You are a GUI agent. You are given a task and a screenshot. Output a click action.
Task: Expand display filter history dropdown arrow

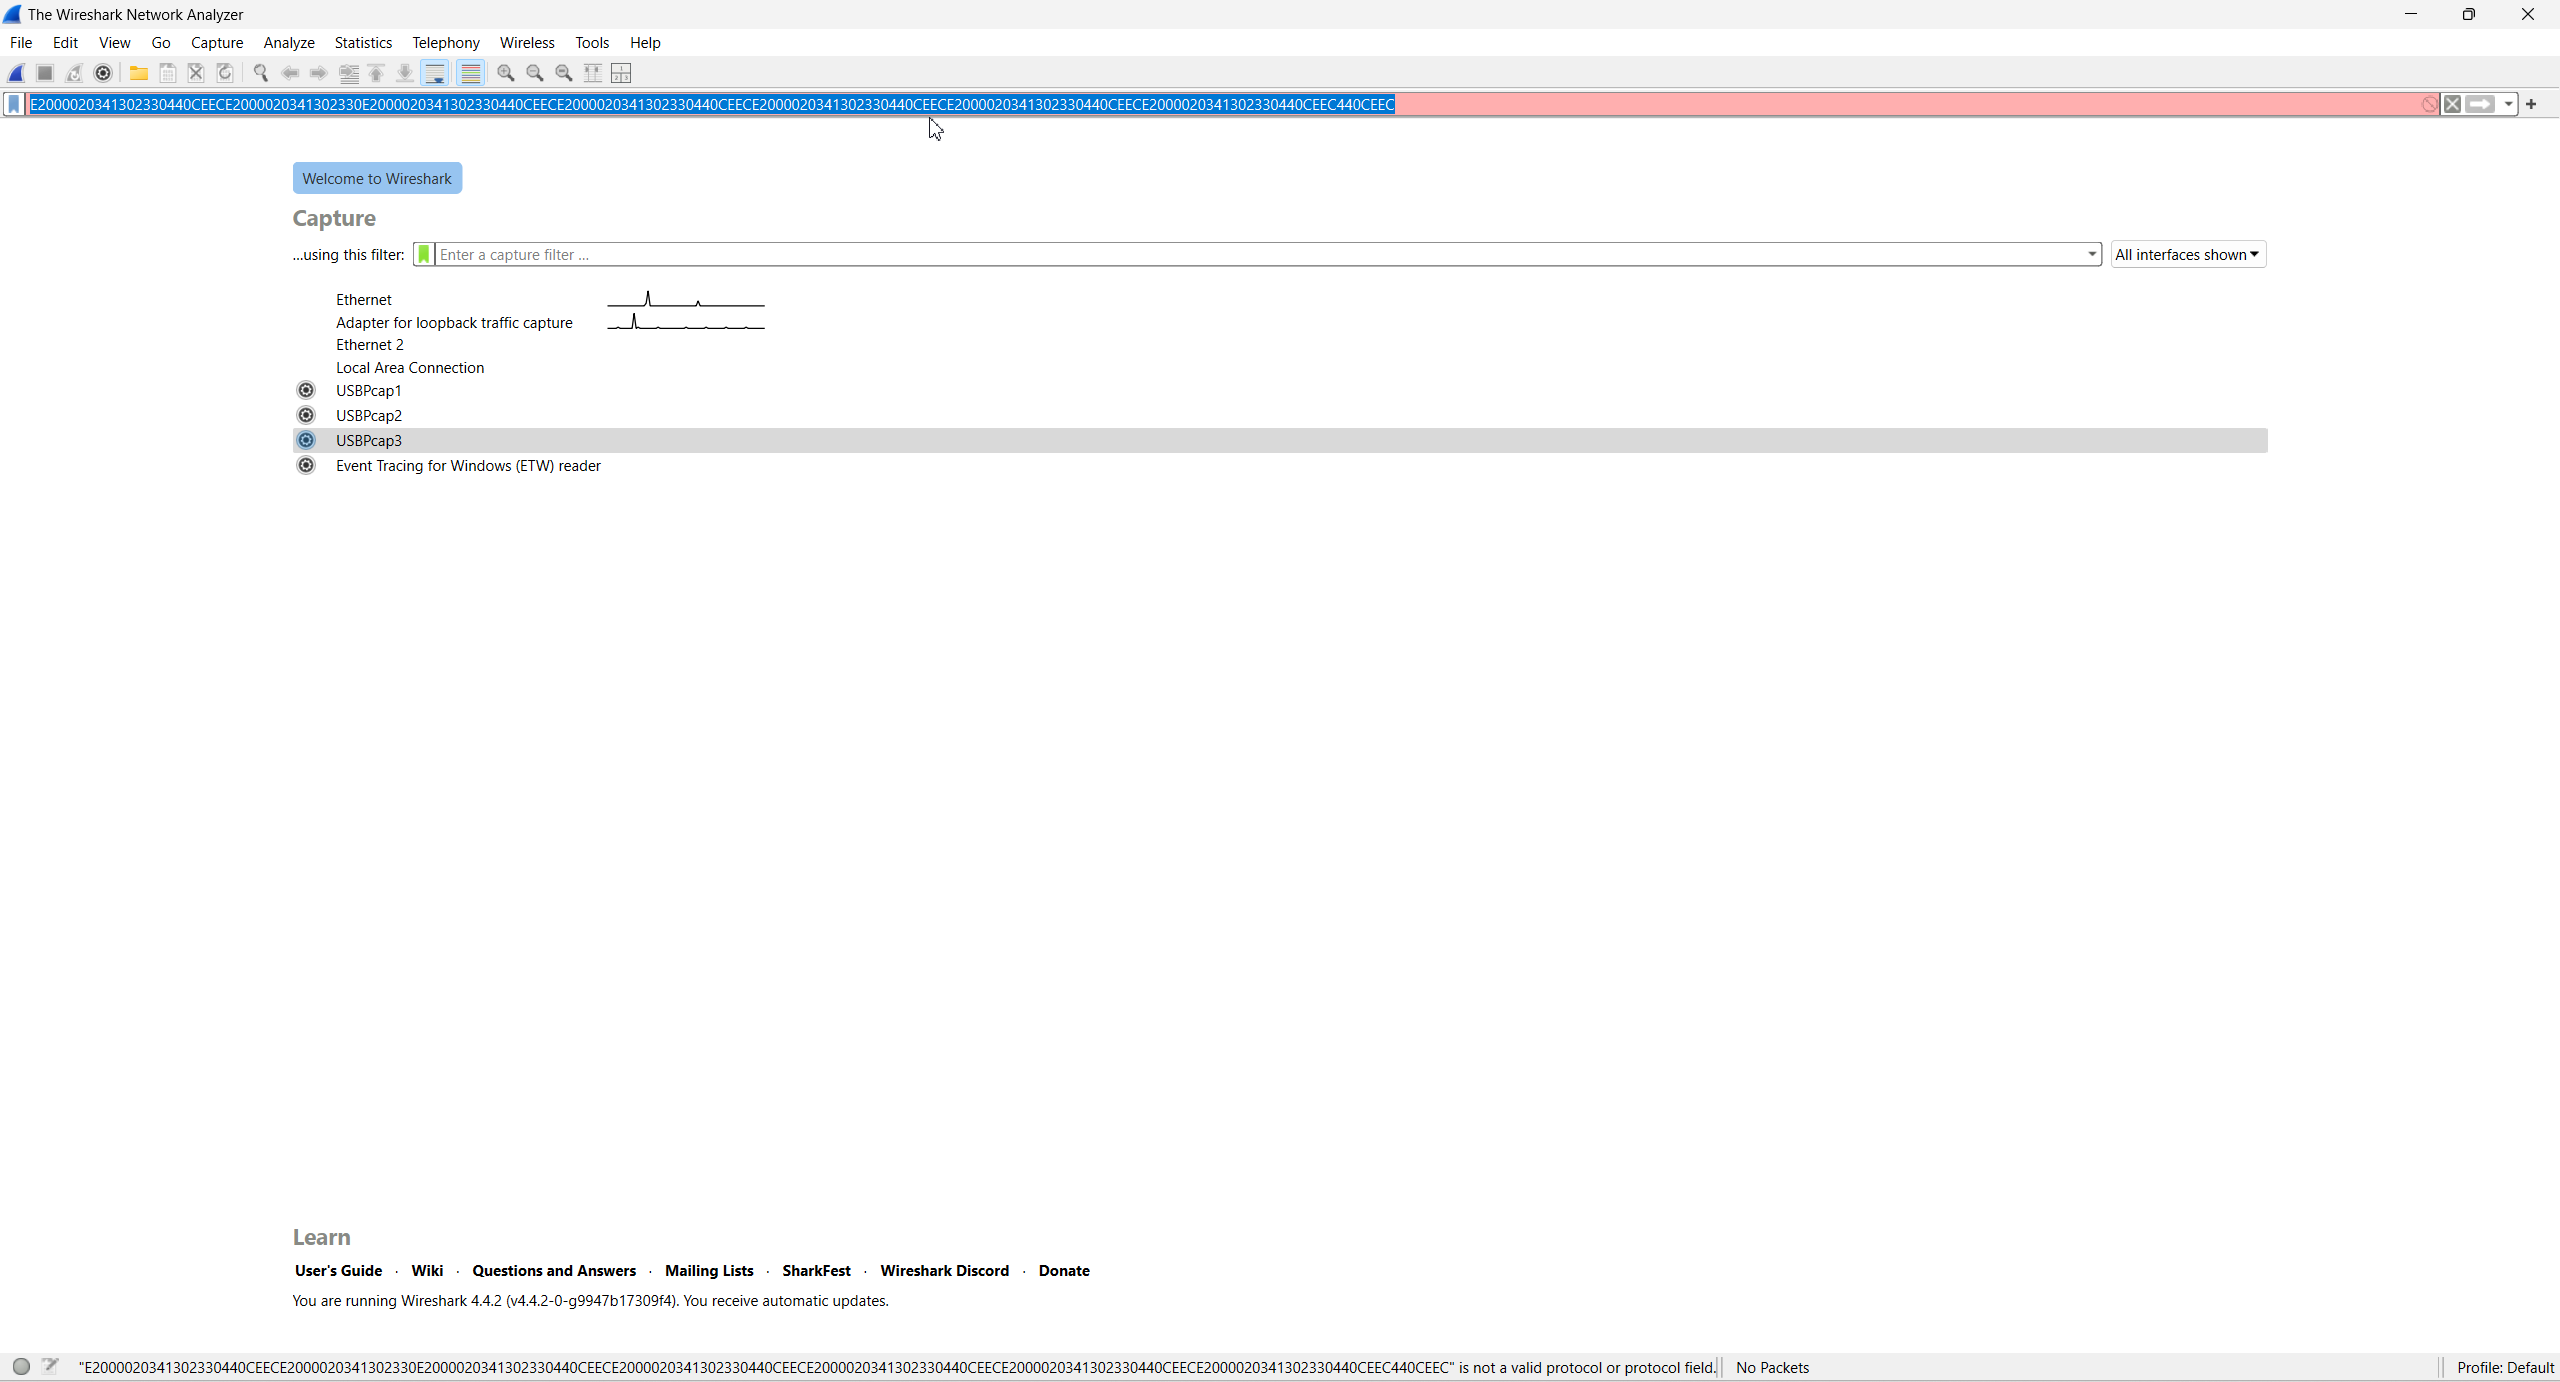coord(2508,104)
